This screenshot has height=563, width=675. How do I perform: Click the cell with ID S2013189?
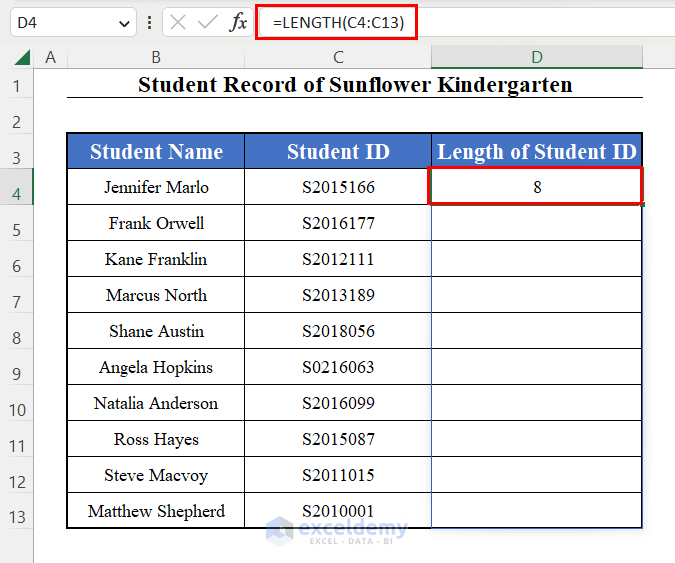[x=338, y=295]
